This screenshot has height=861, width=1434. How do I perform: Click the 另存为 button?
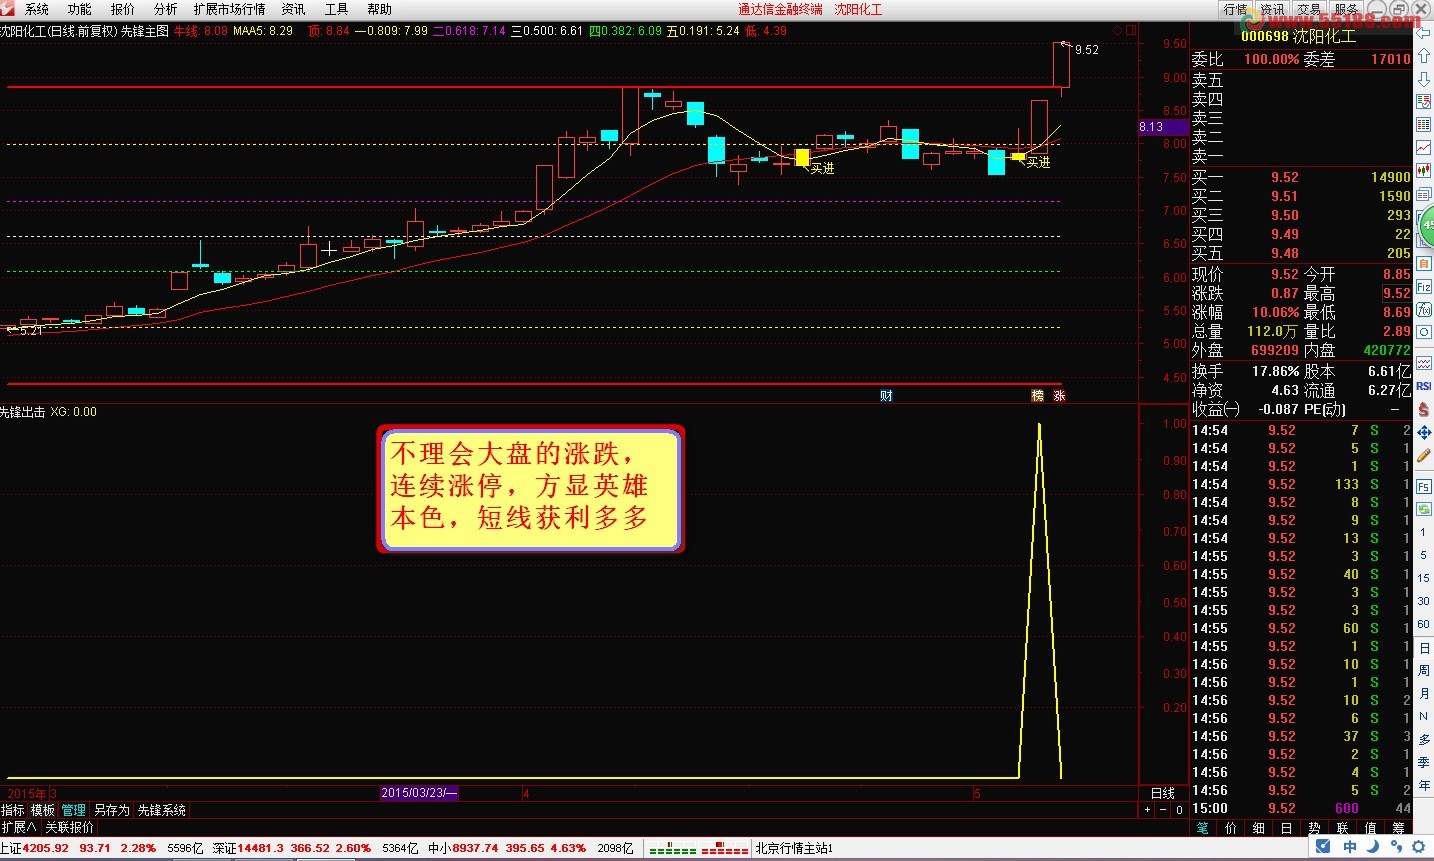click(112, 810)
